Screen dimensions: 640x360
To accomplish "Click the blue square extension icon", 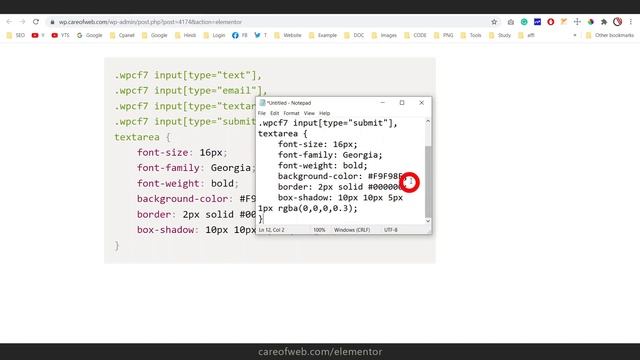I will tap(538, 22).
